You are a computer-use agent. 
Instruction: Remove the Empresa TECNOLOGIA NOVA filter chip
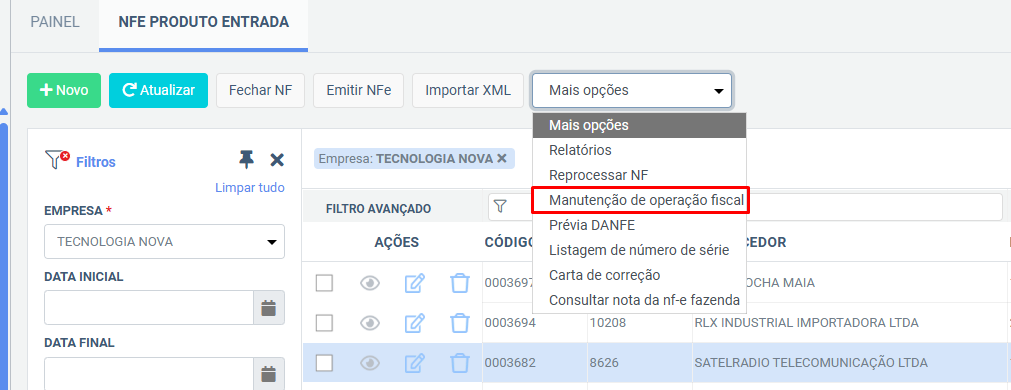502,159
